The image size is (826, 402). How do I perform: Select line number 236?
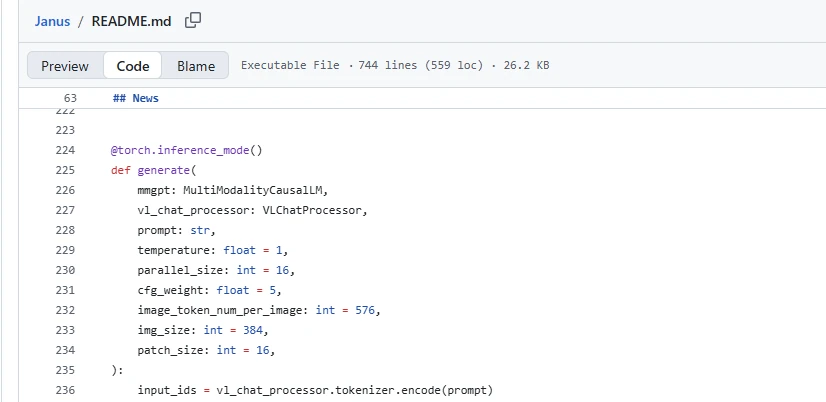pos(65,390)
